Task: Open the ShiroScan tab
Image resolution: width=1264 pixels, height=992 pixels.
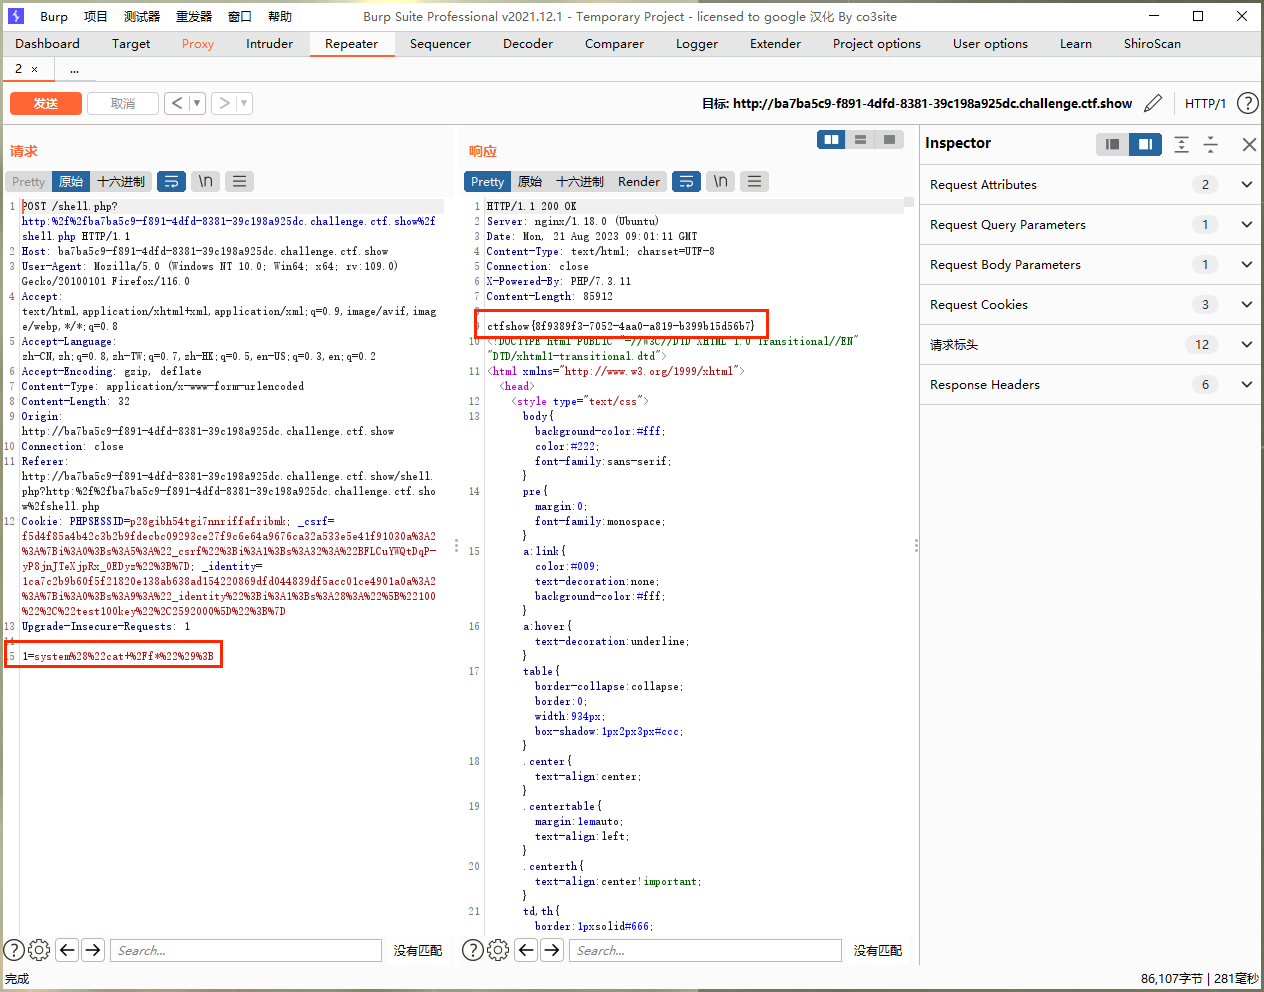Action: click(1152, 44)
